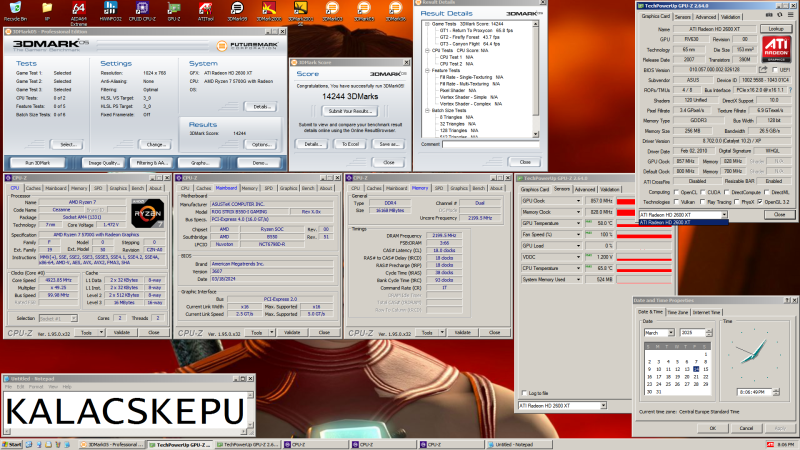Open the Start menu

click(x=12, y=445)
